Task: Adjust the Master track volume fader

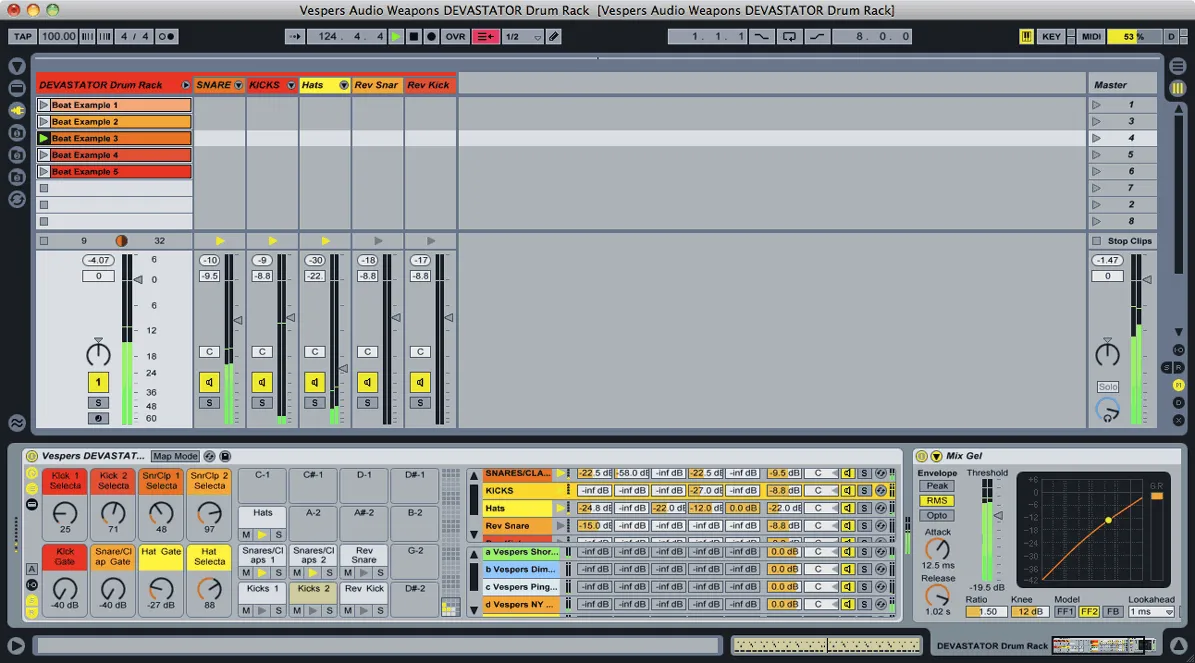Action: [1147, 280]
